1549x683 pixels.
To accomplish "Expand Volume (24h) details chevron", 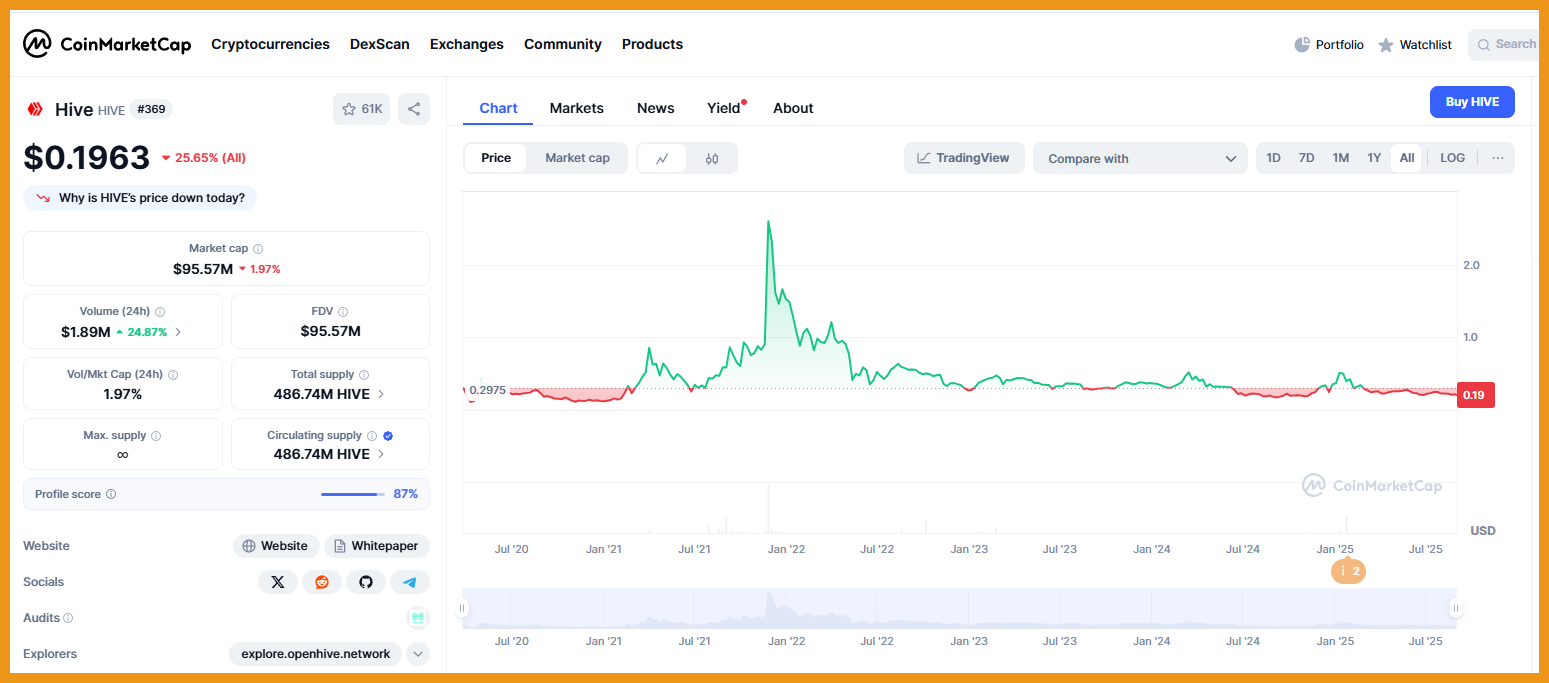I will coord(178,331).
